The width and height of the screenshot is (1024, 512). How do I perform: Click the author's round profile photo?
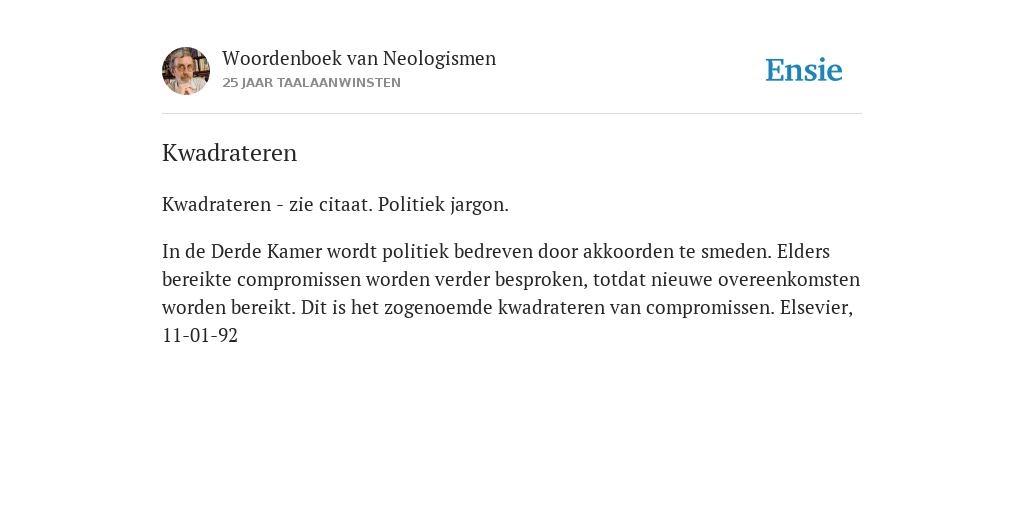[186, 71]
